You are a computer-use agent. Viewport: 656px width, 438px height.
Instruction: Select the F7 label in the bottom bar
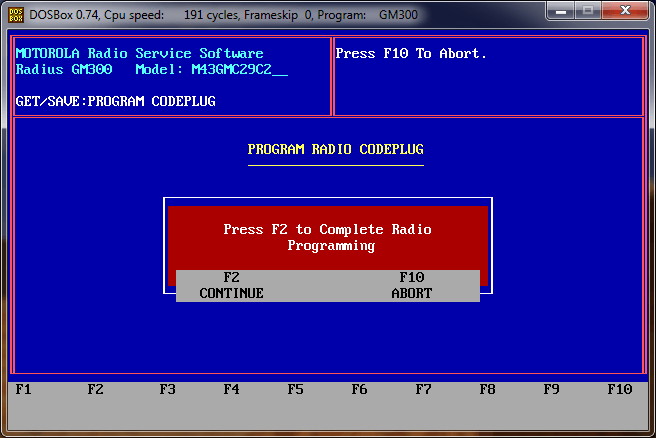423,390
